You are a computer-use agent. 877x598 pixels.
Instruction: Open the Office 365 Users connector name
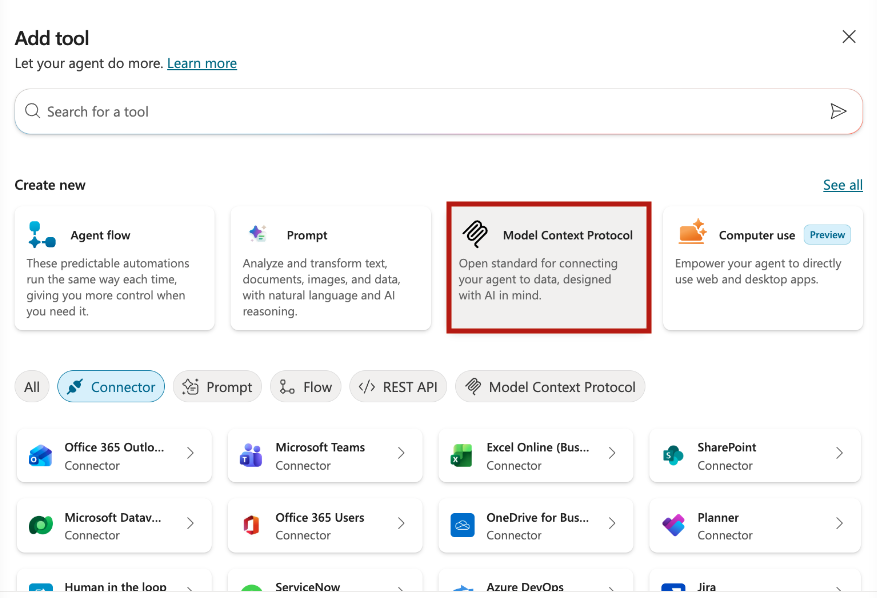pos(319,517)
